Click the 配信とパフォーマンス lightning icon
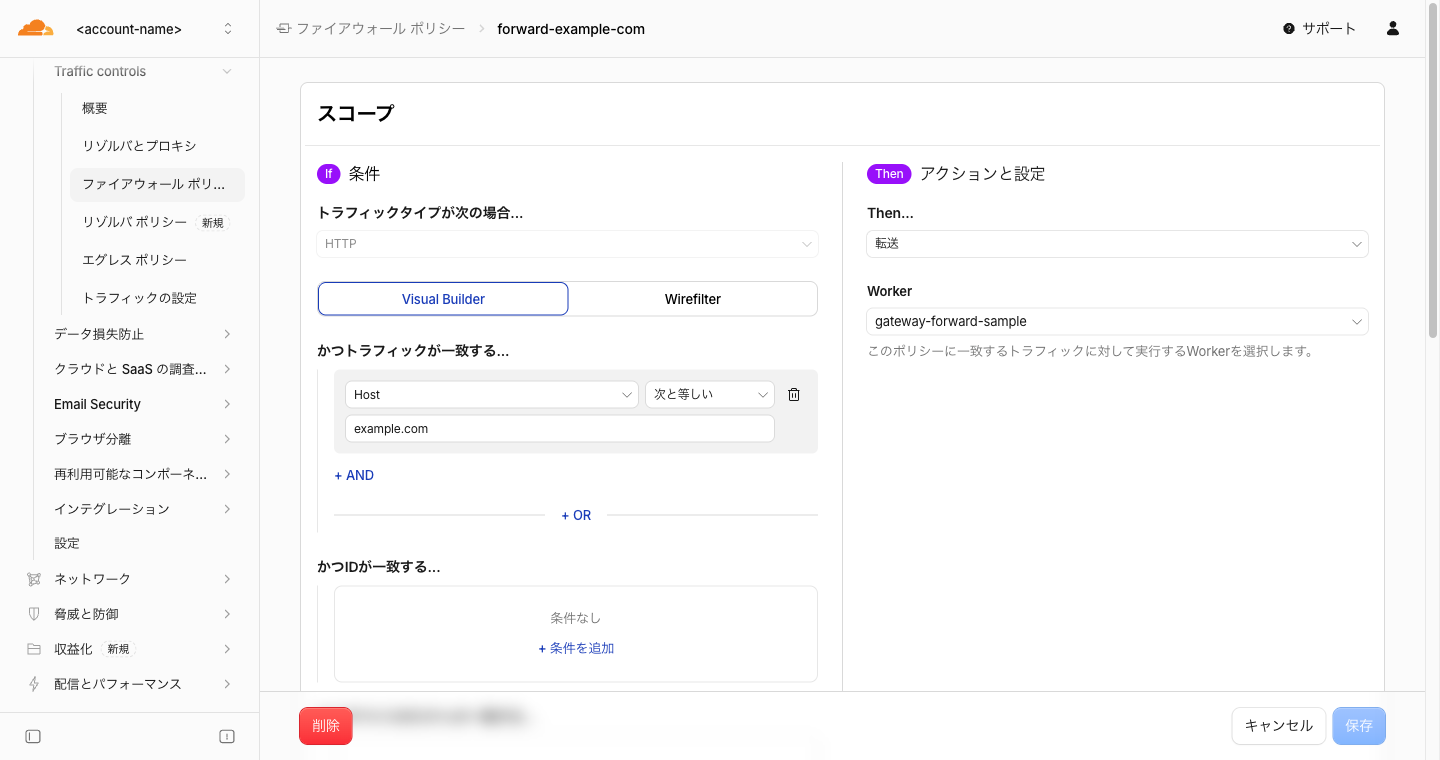This screenshot has height=760, width=1440. pos(34,684)
